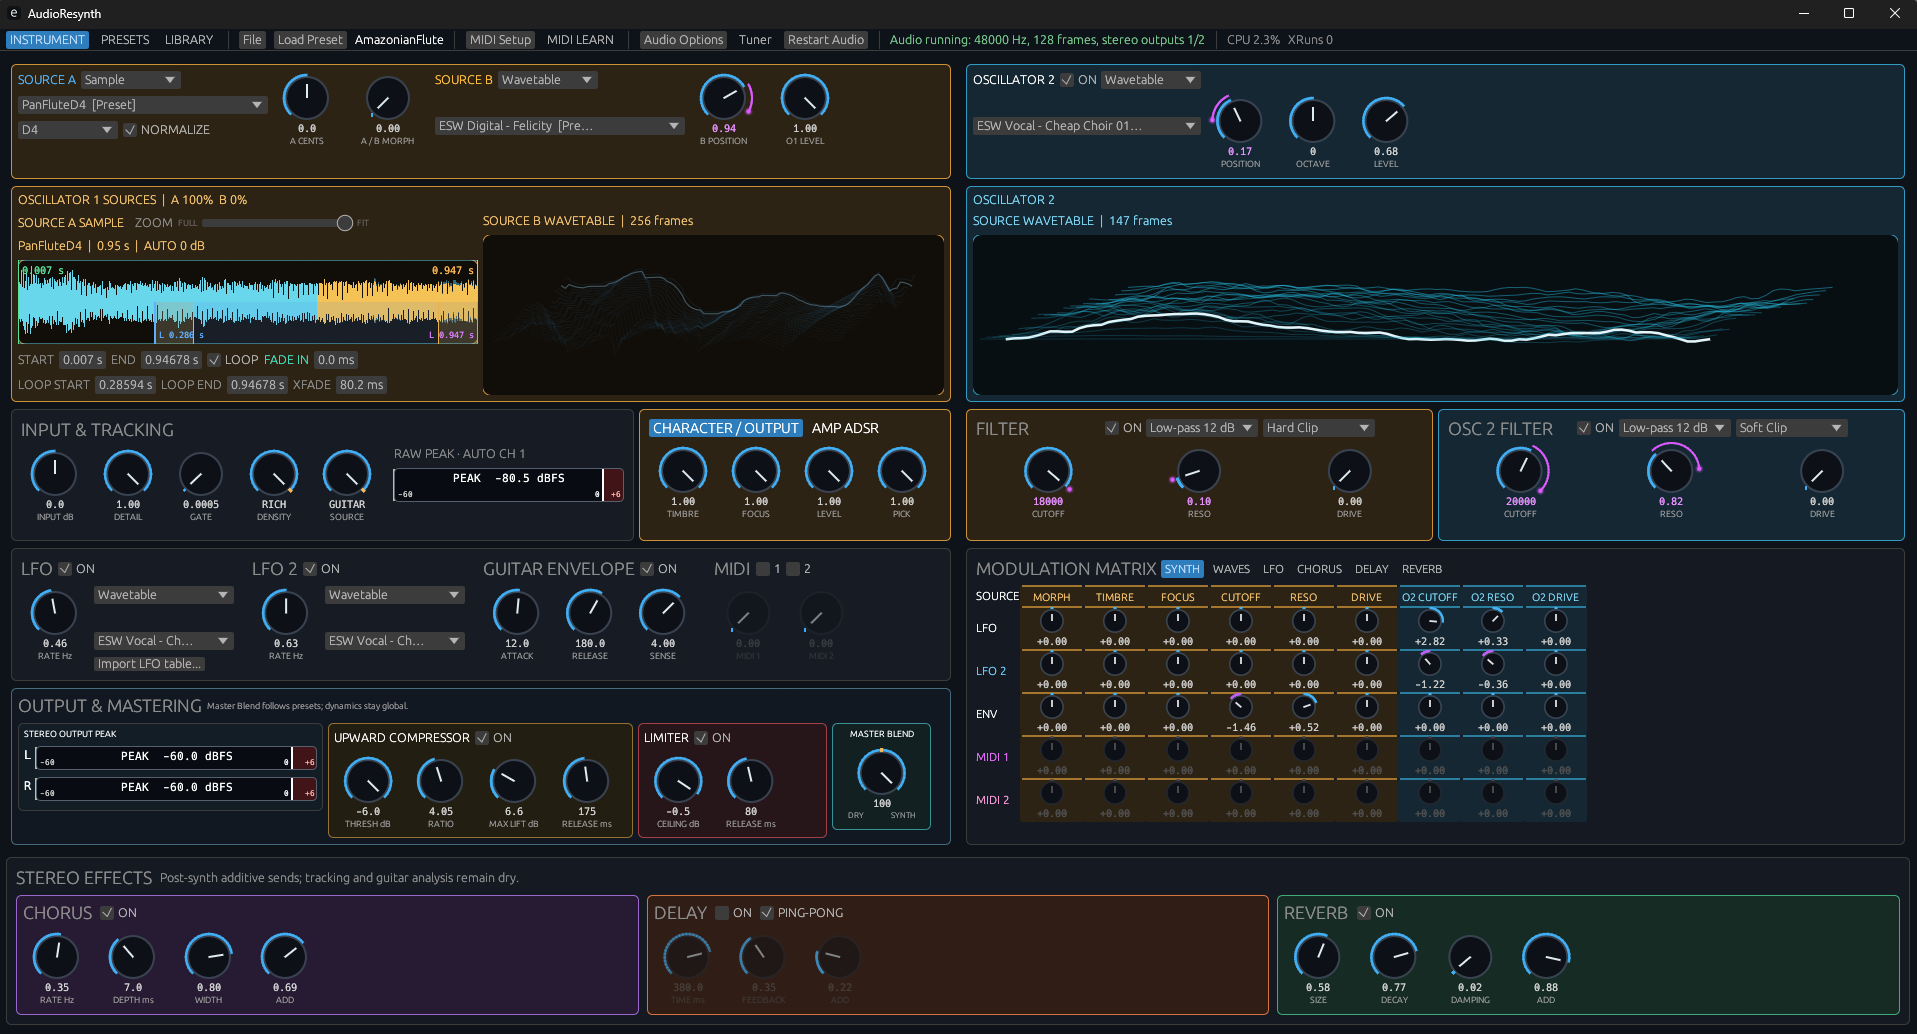The height and width of the screenshot is (1034, 1917).
Task: Open the LFO 2 Wavetable type dropdown
Action: (x=395, y=595)
